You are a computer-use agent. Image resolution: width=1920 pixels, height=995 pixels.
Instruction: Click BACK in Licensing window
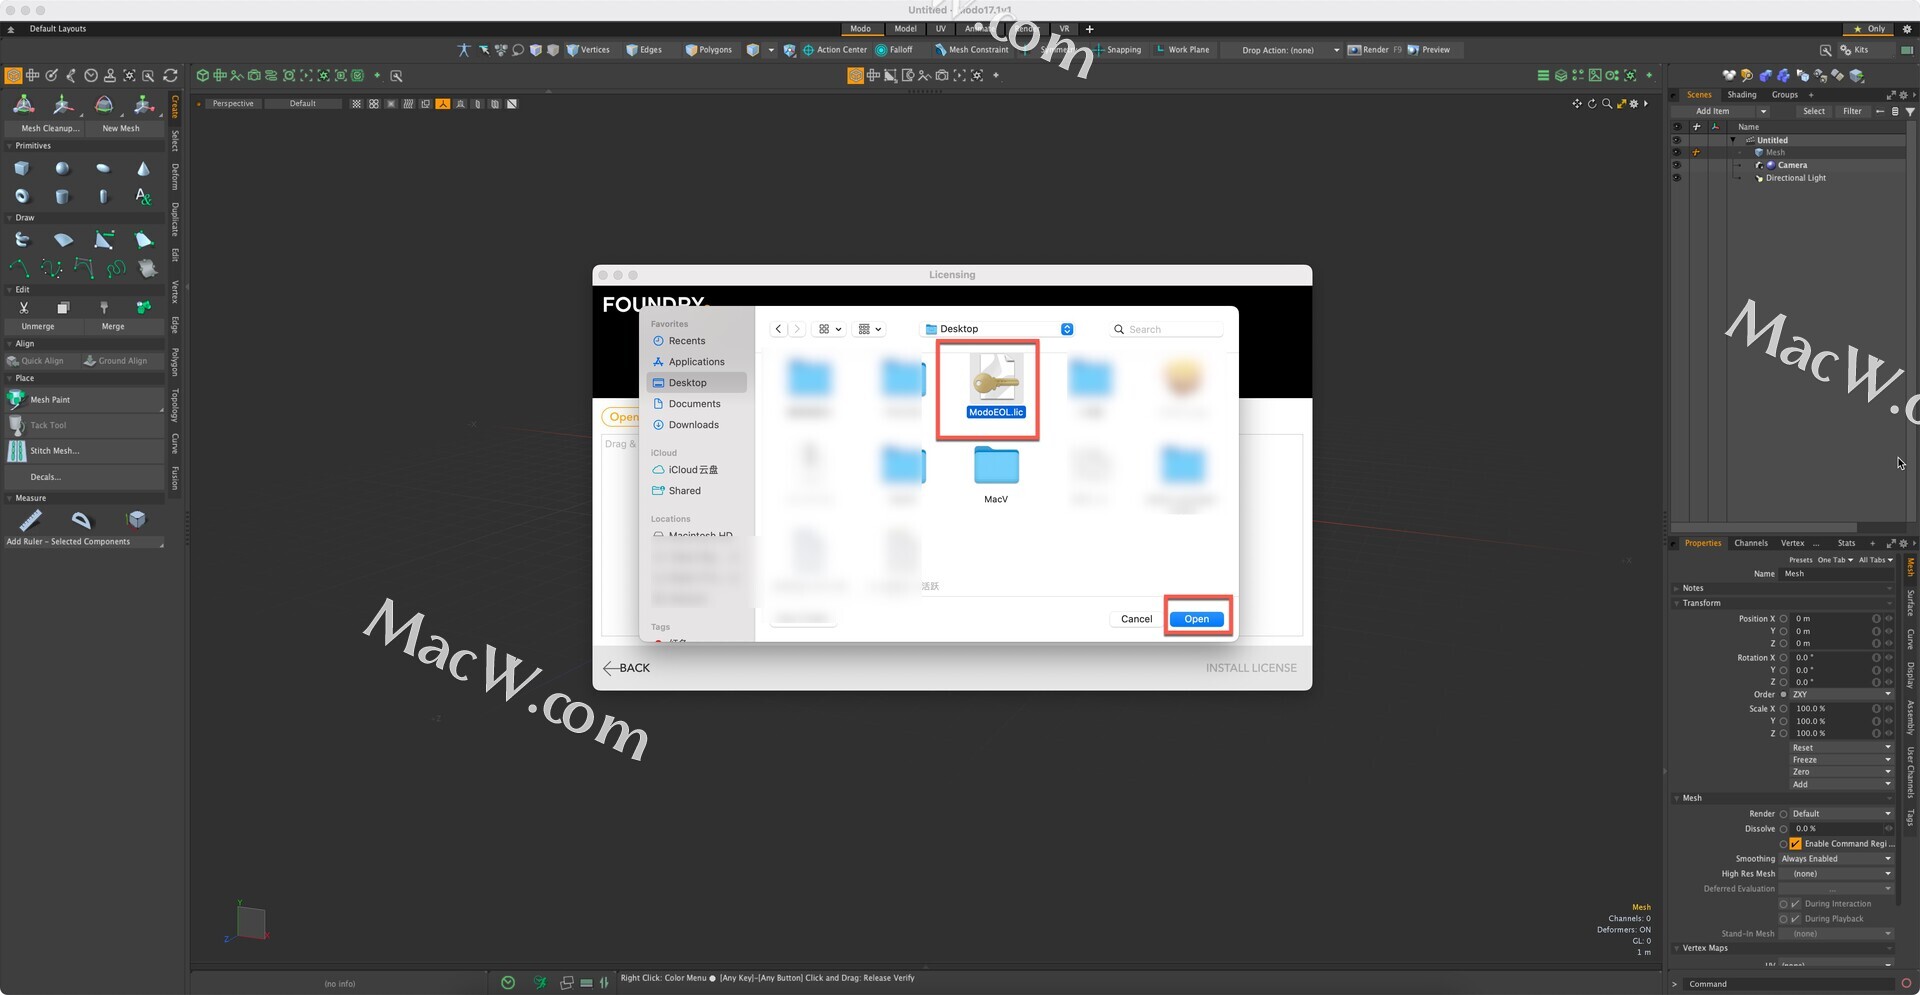pyautogui.click(x=627, y=668)
